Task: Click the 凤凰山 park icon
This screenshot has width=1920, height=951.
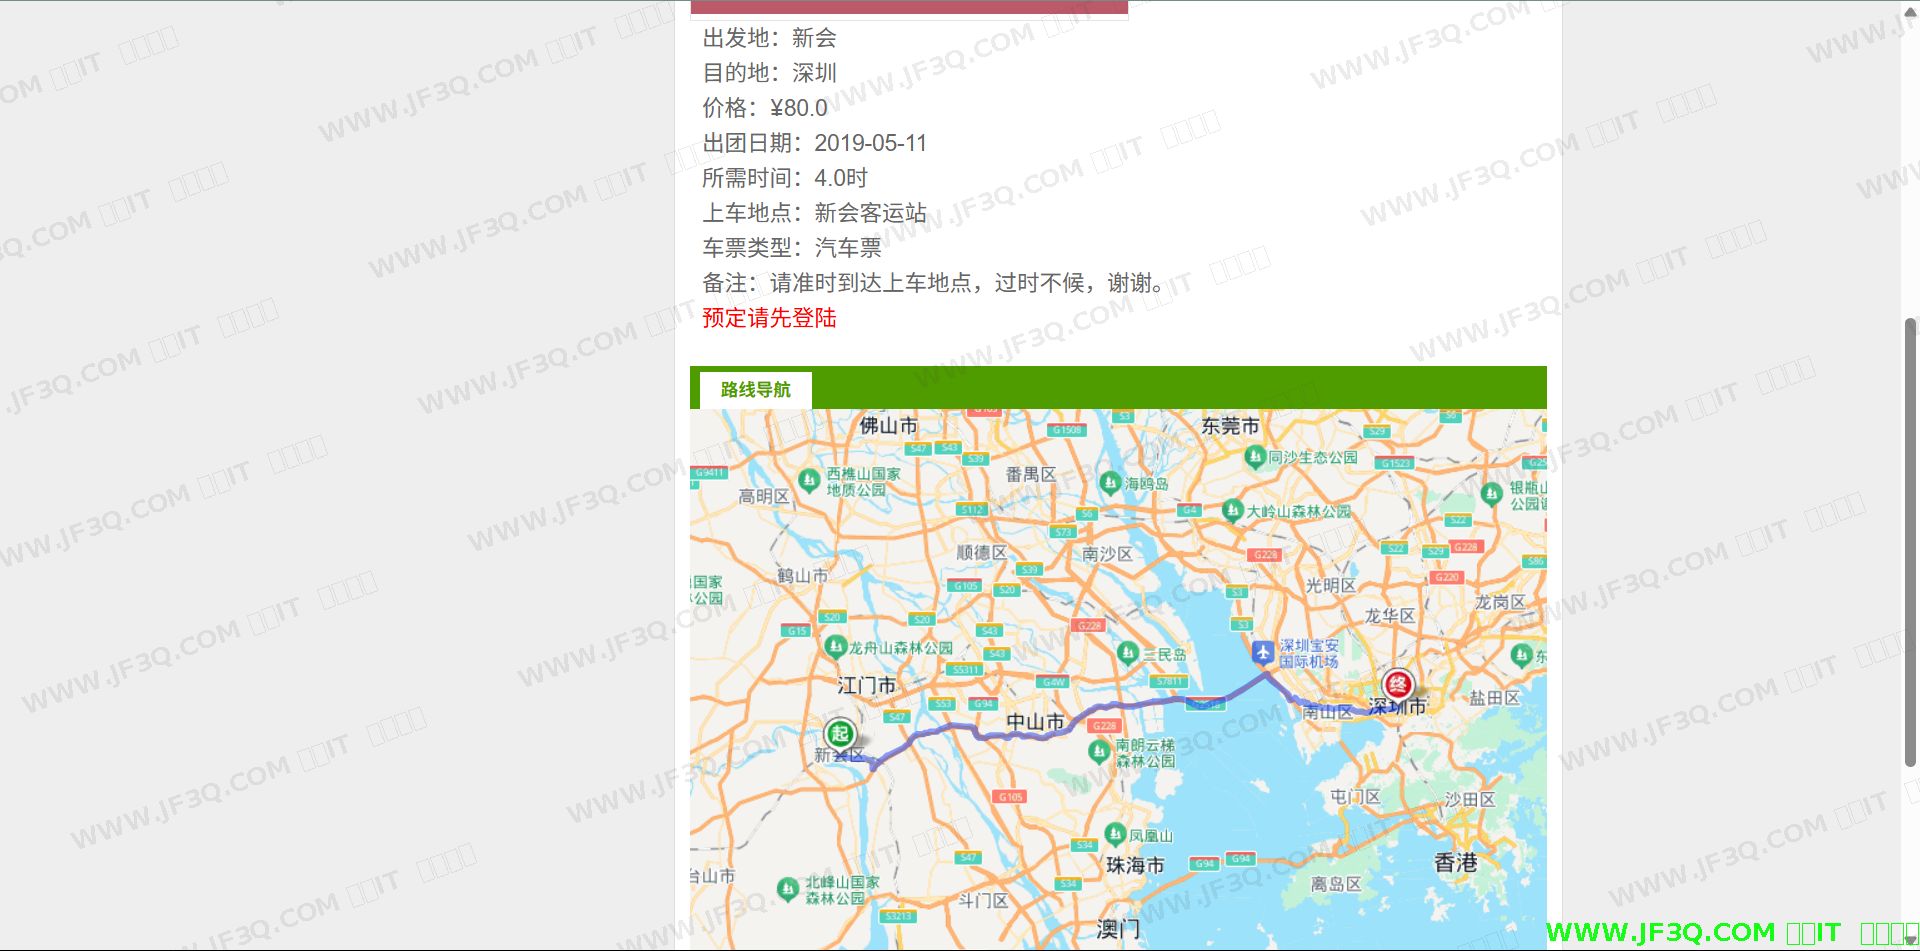Action: (x=1115, y=834)
